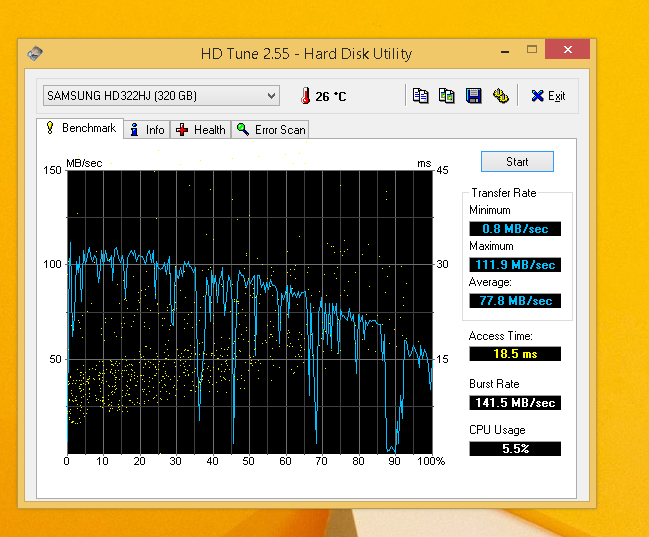Open the options icon in the toolbar
Screen dimensions: 649x537
pos(500,96)
